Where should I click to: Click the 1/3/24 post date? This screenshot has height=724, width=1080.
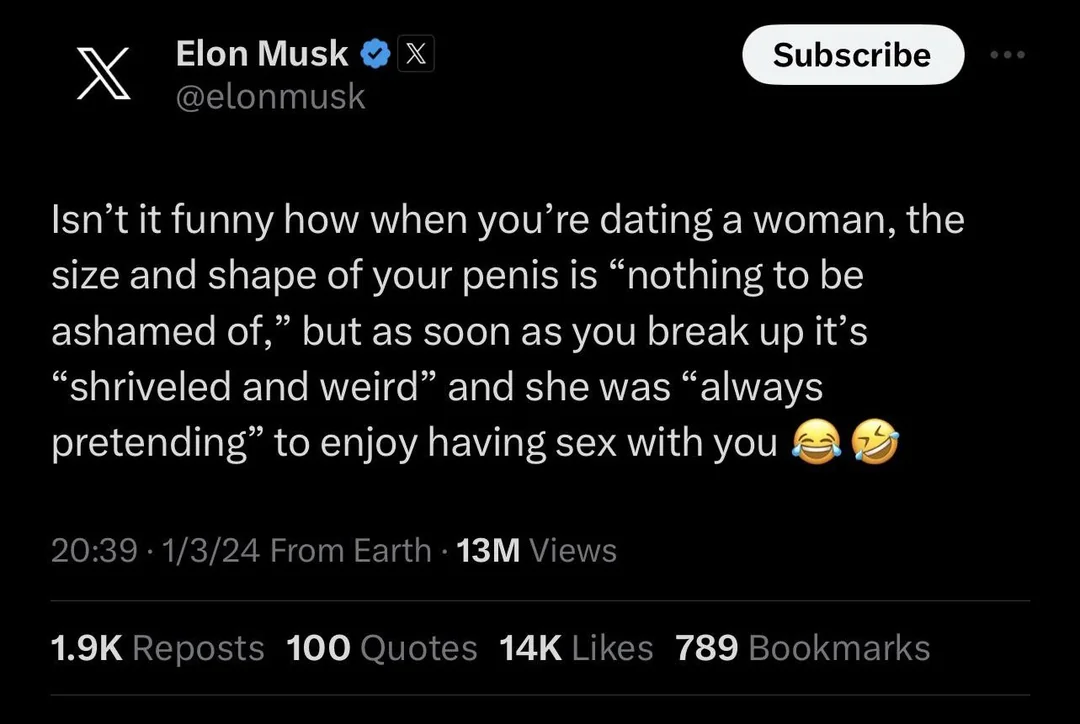point(209,550)
